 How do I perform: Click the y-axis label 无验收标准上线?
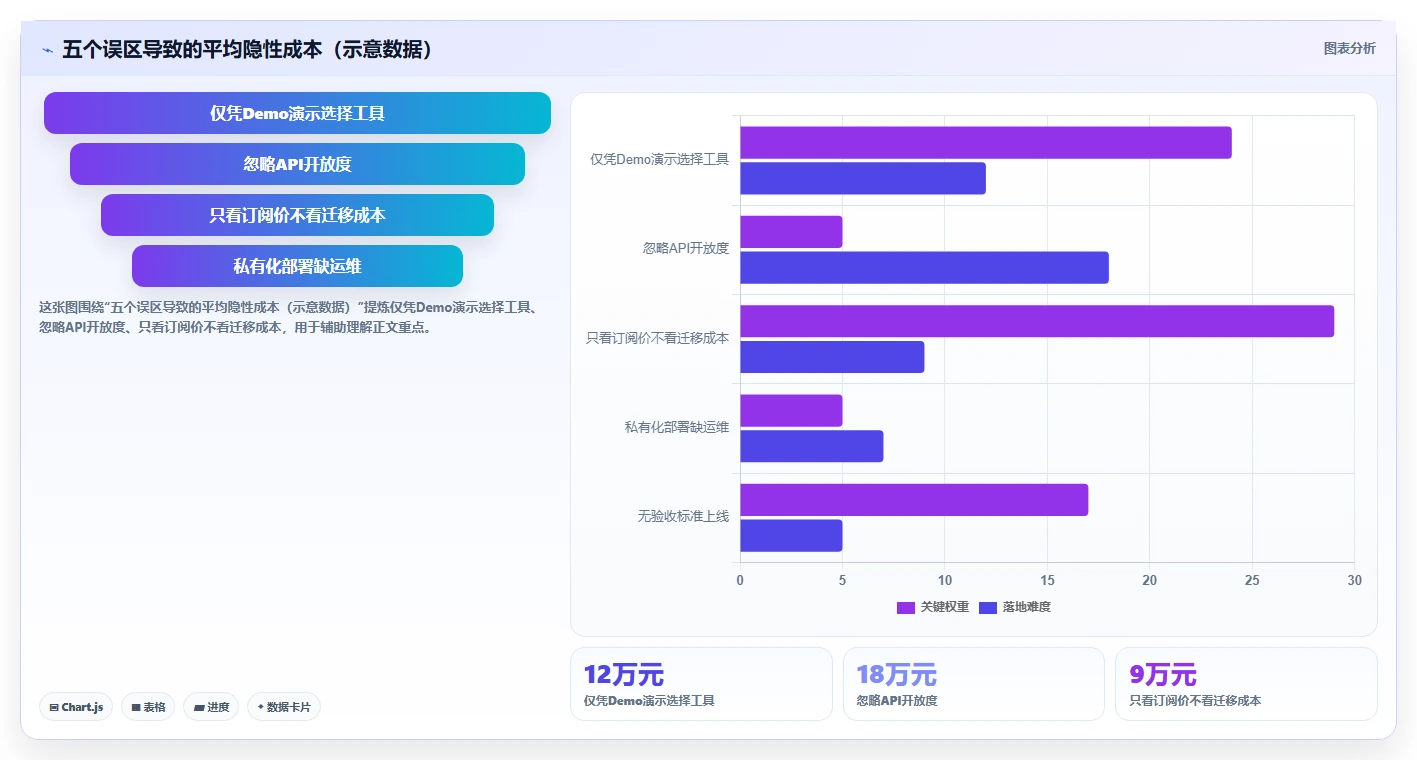683,516
